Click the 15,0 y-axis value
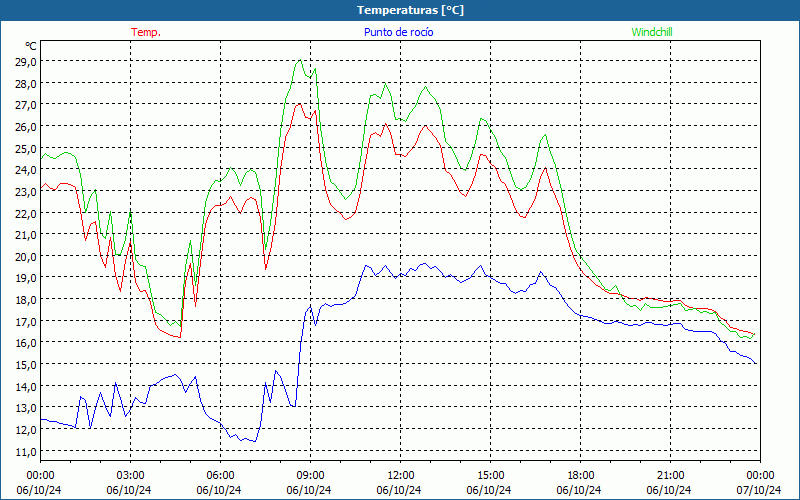800x500 pixels. (x=26, y=365)
